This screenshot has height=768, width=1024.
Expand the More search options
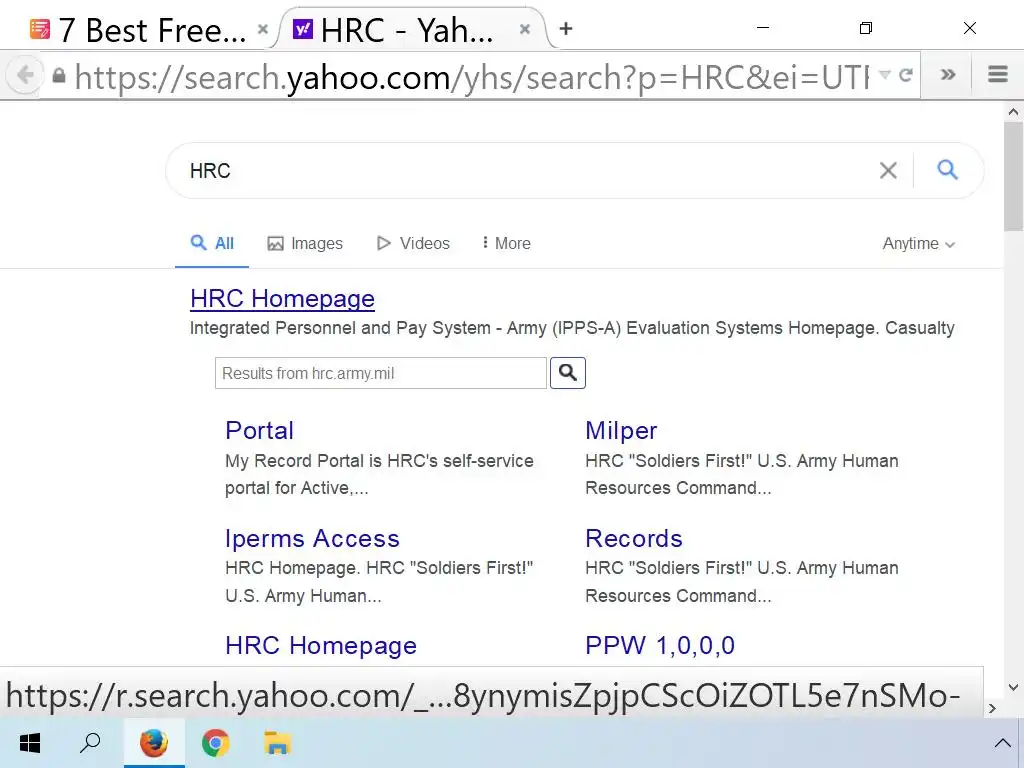506,244
